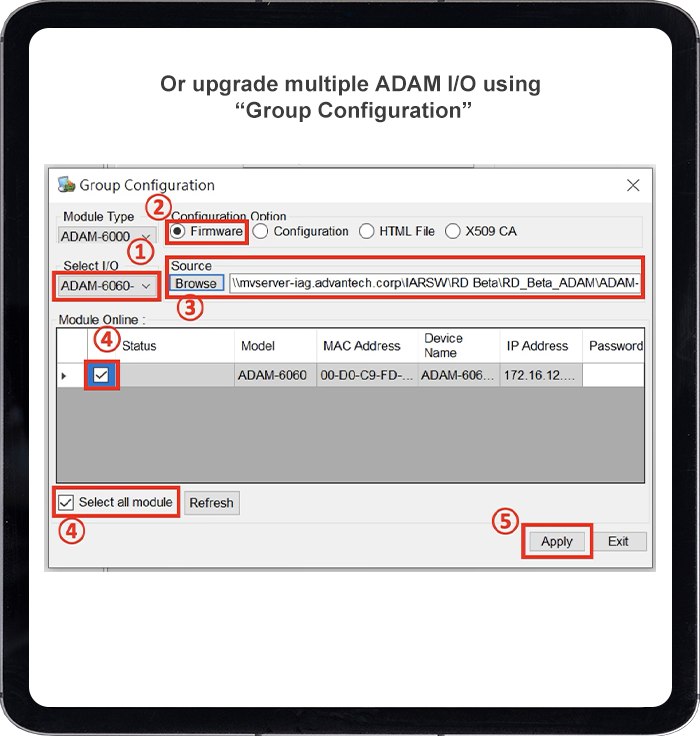This screenshot has height=736, width=700.
Task: Click the Browse button for Source
Action: coord(196,283)
